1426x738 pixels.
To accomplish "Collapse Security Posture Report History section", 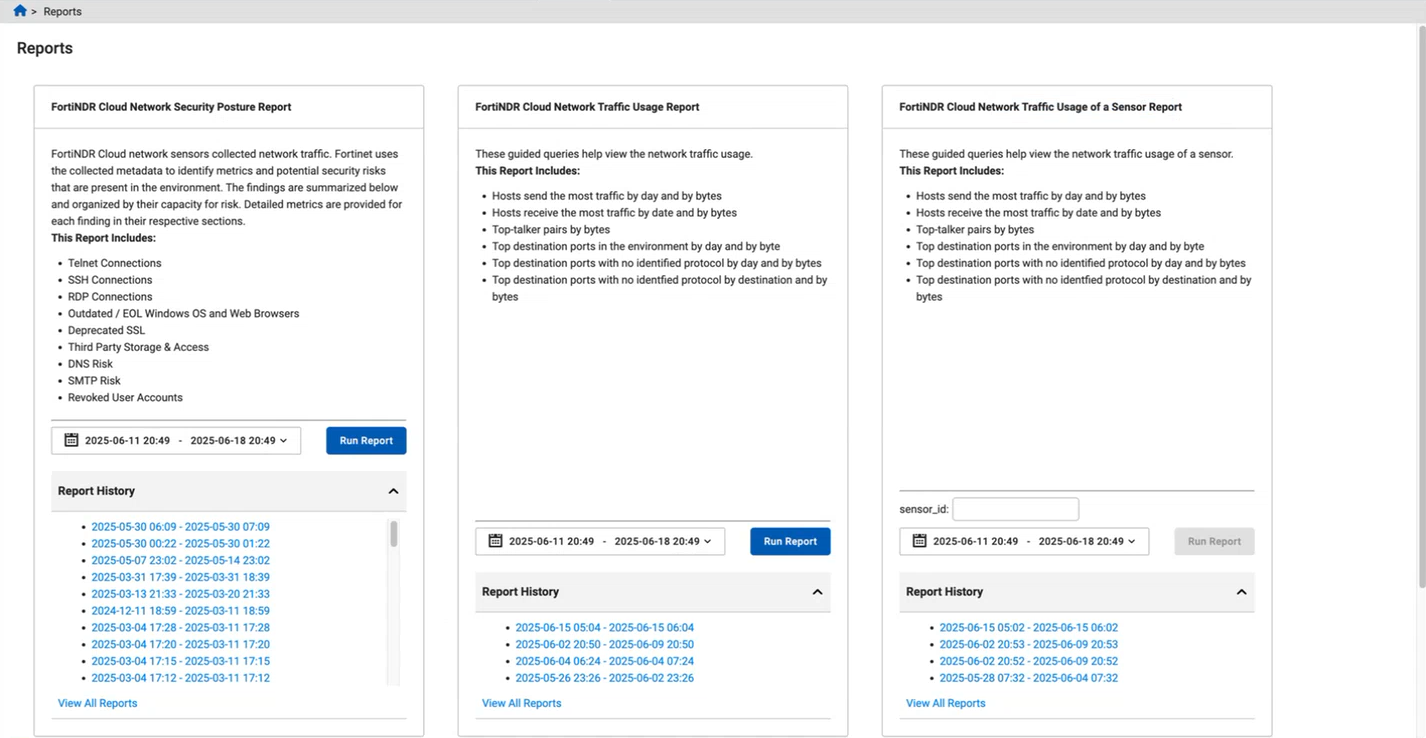I will 393,491.
